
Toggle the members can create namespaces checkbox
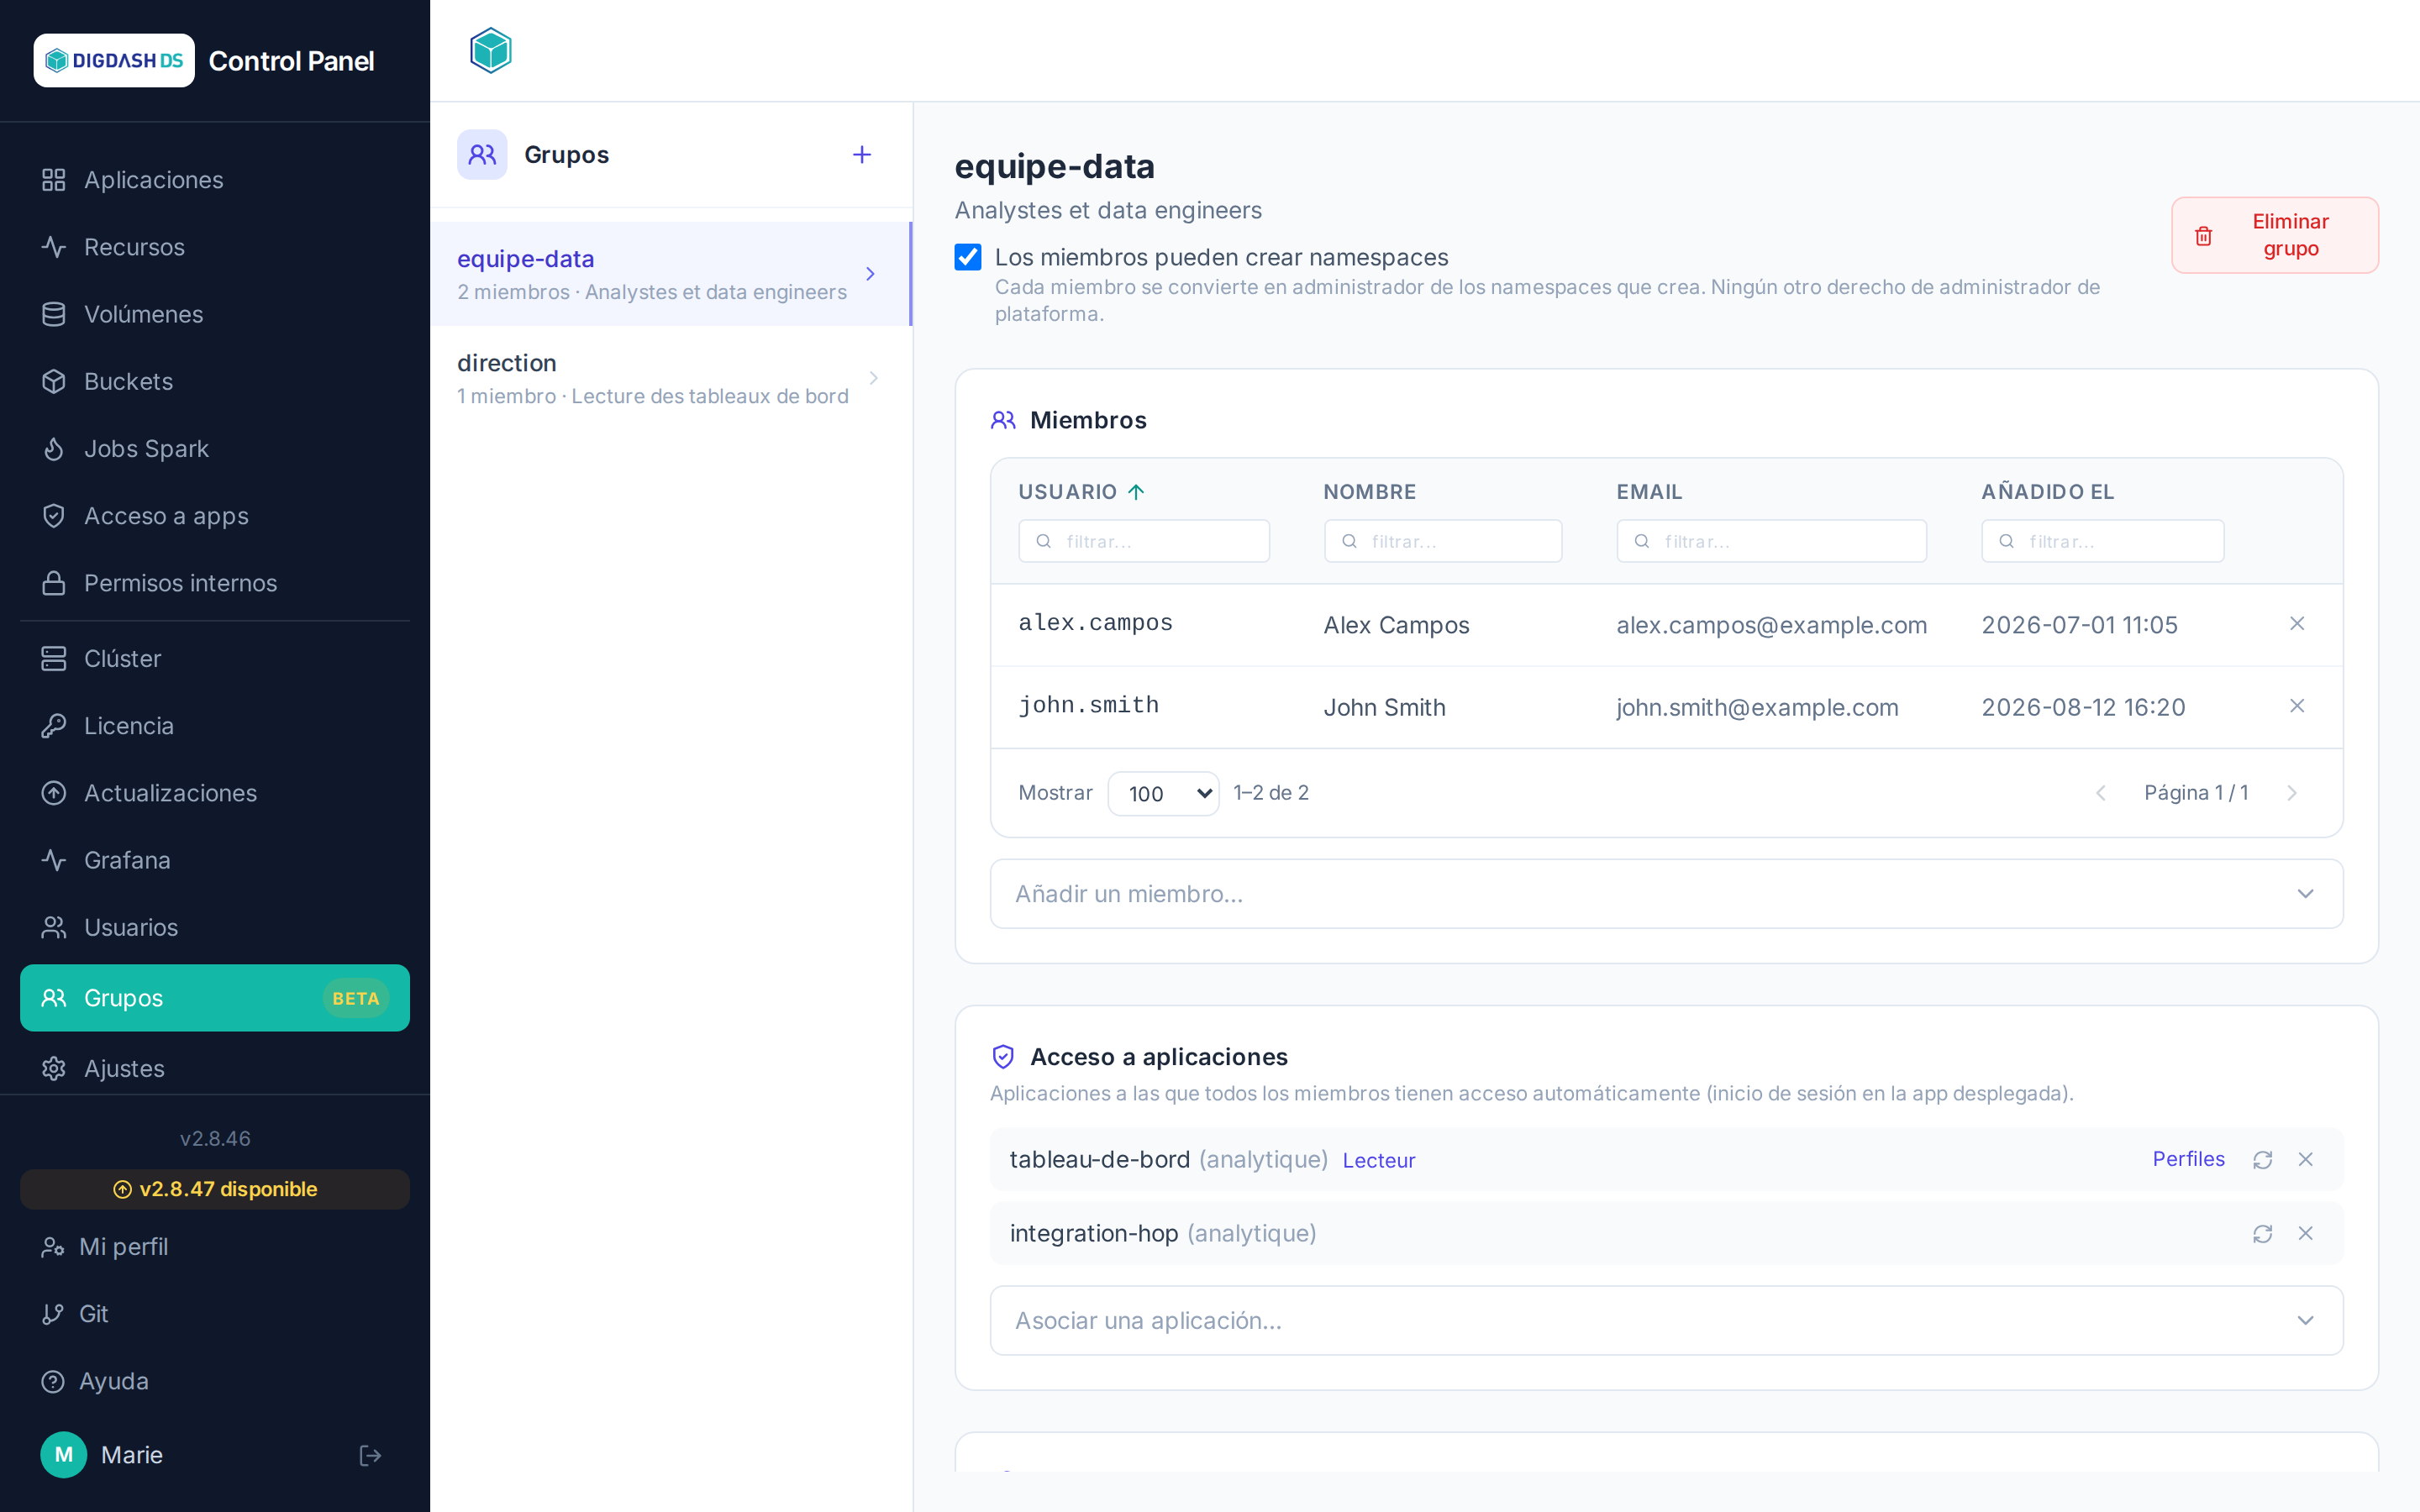tap(968, 257)
